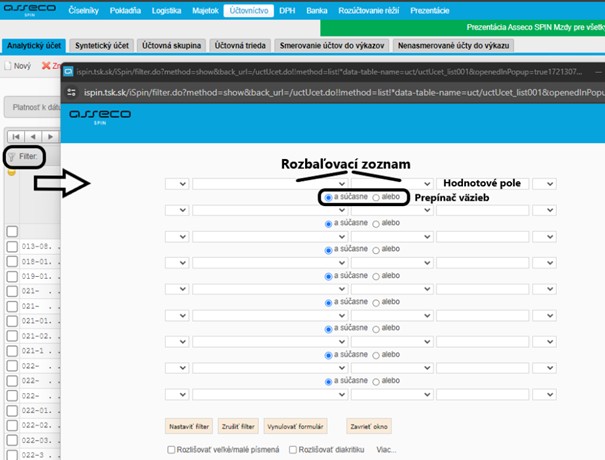Open first row's leftmost dropdown
605x460 pixels.
pyautogui.click(x=176, y=183)
